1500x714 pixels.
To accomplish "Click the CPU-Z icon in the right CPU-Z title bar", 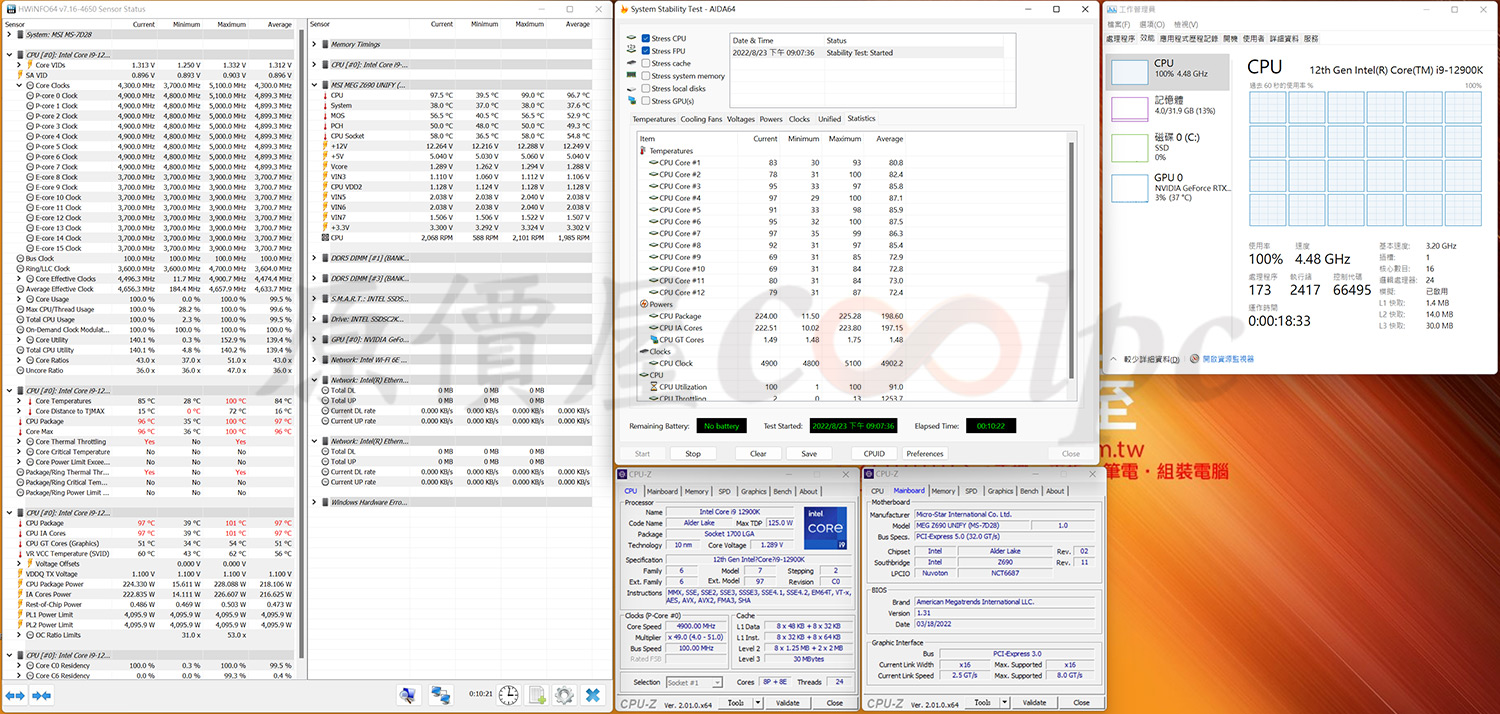I will coord(869,474).
